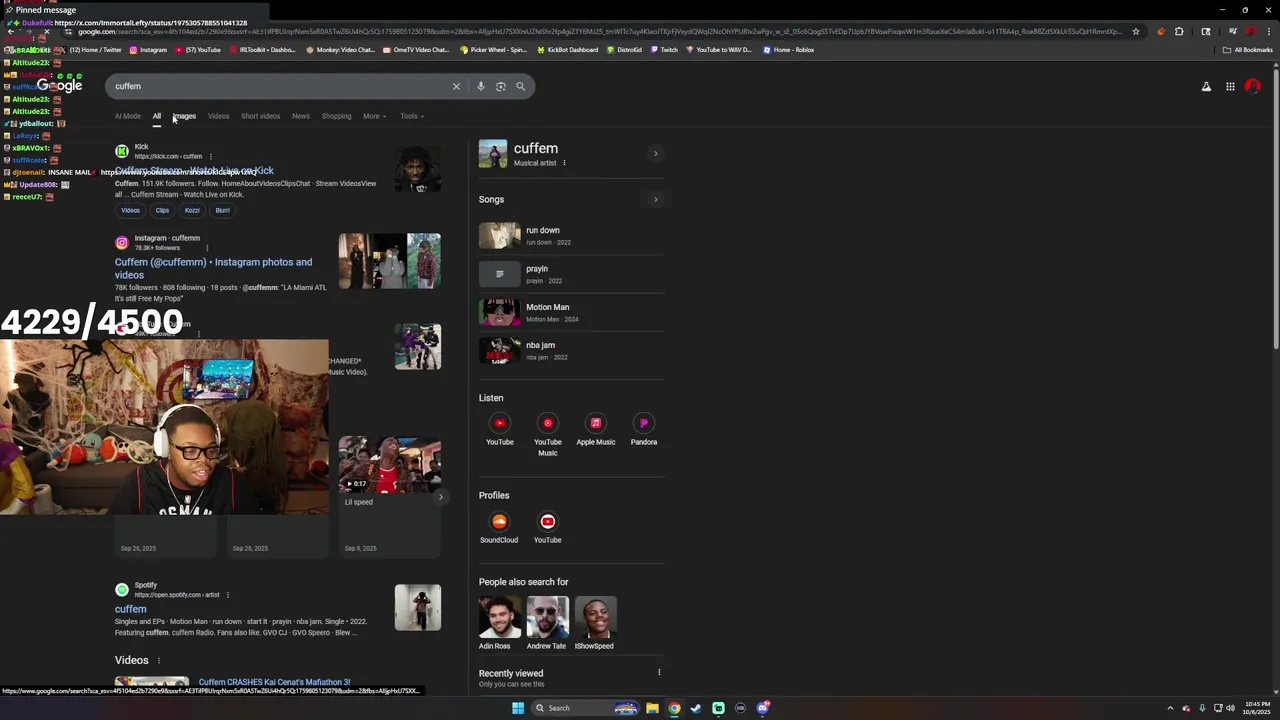Open File Explorer from the taskbar

point(652,708)
